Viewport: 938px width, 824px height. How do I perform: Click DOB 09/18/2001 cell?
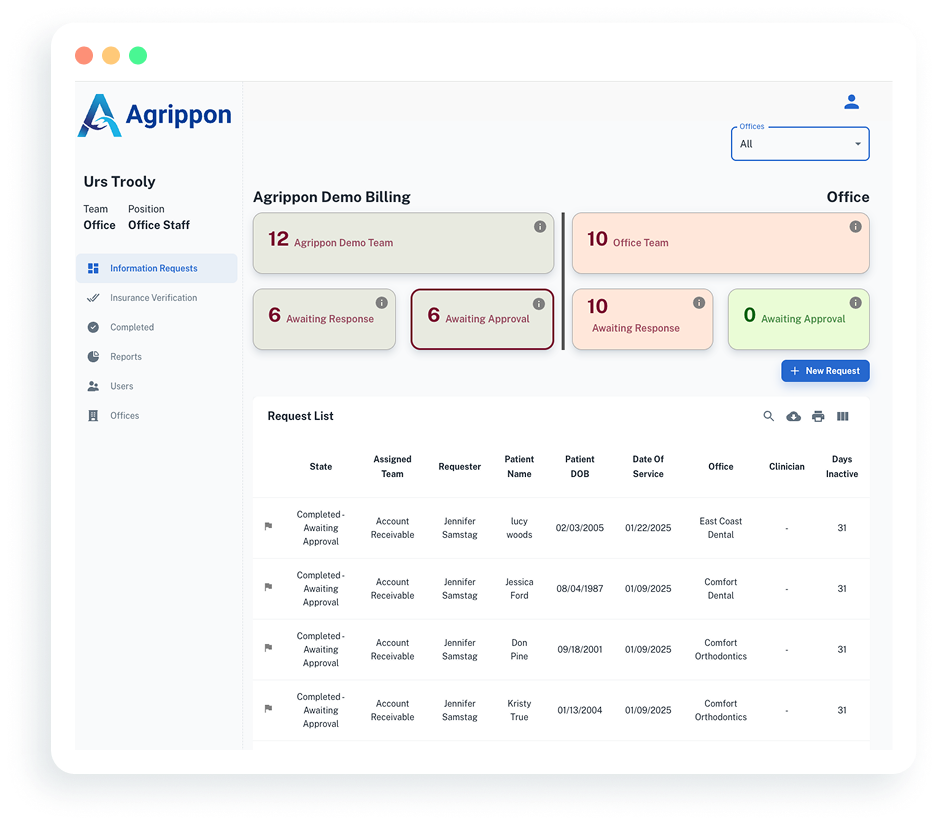(x=580, y=649)
